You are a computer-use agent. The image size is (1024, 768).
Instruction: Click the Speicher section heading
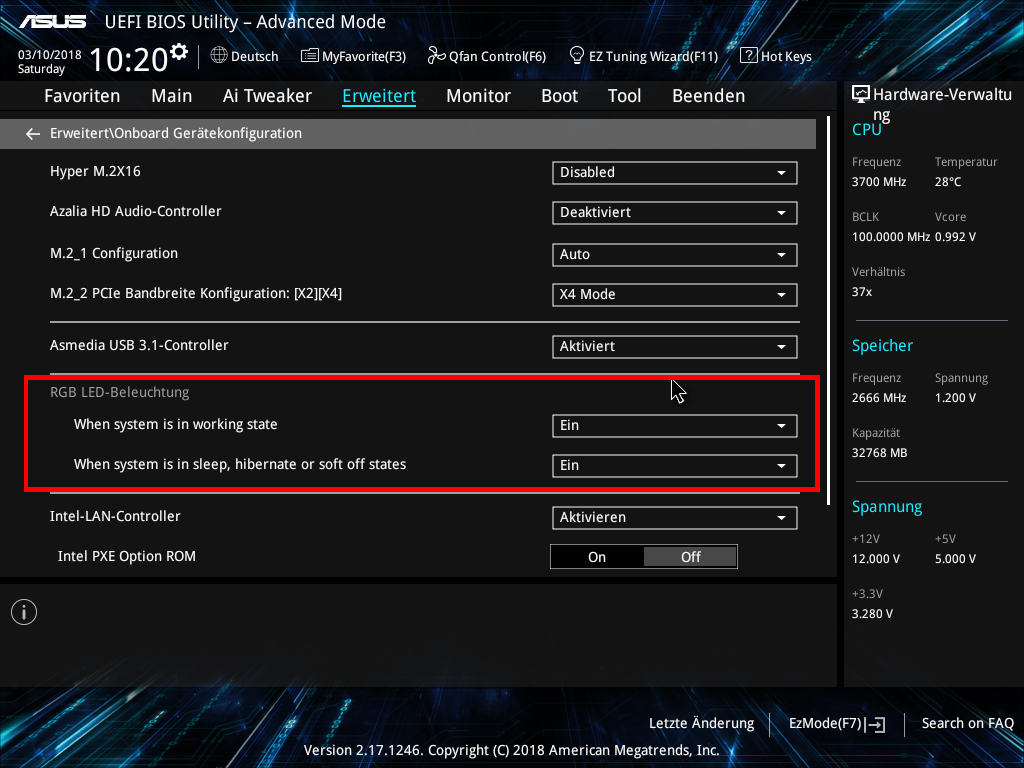click(x=882, y=345)
